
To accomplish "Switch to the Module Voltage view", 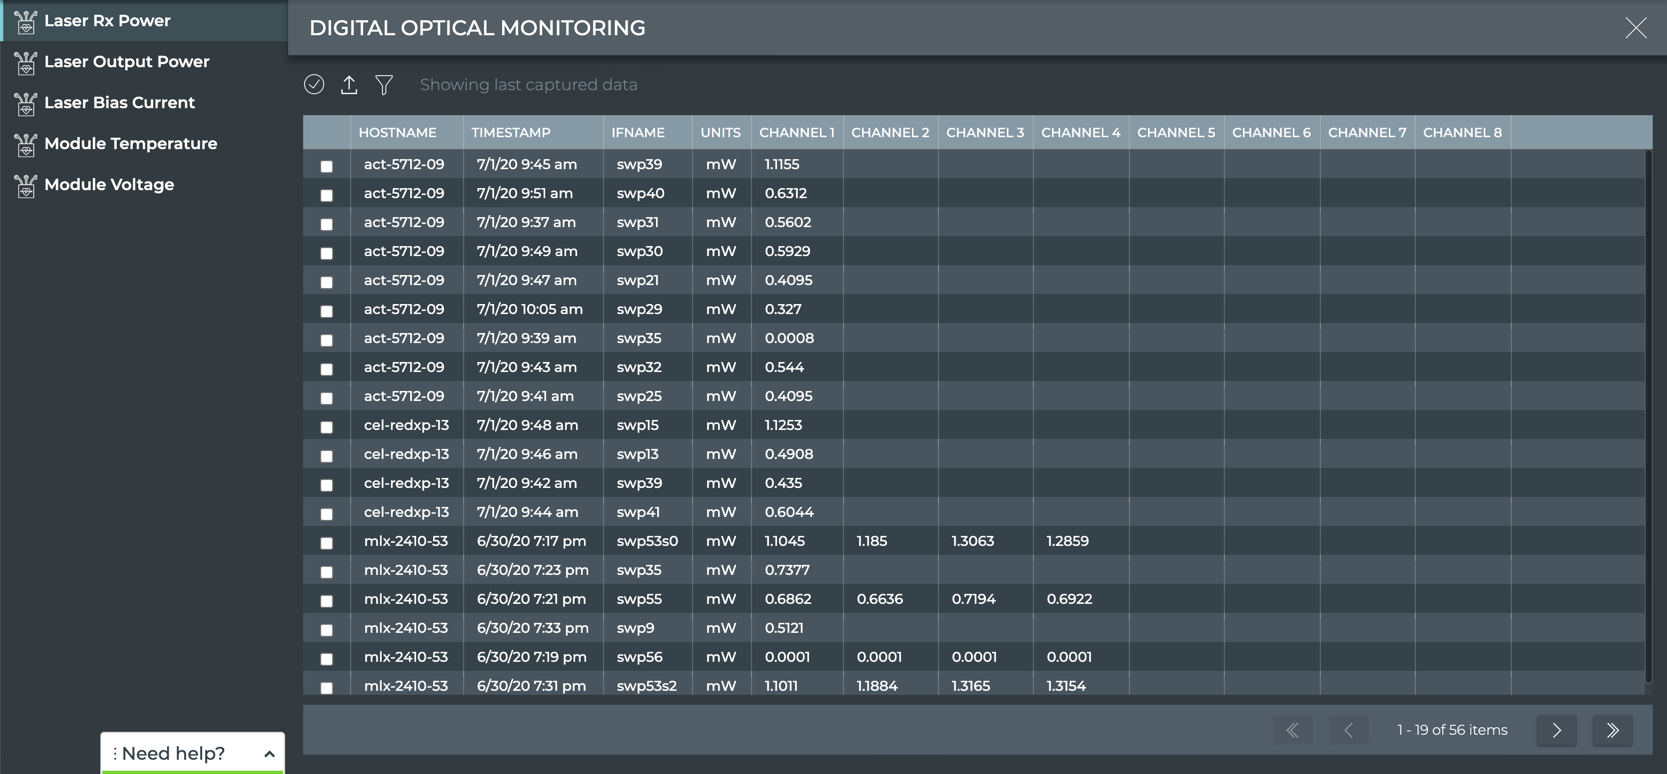I will tap(109, 185).
